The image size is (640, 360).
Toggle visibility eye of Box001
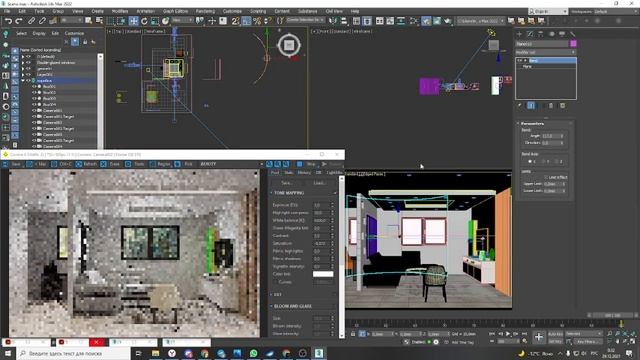point(35,87)
